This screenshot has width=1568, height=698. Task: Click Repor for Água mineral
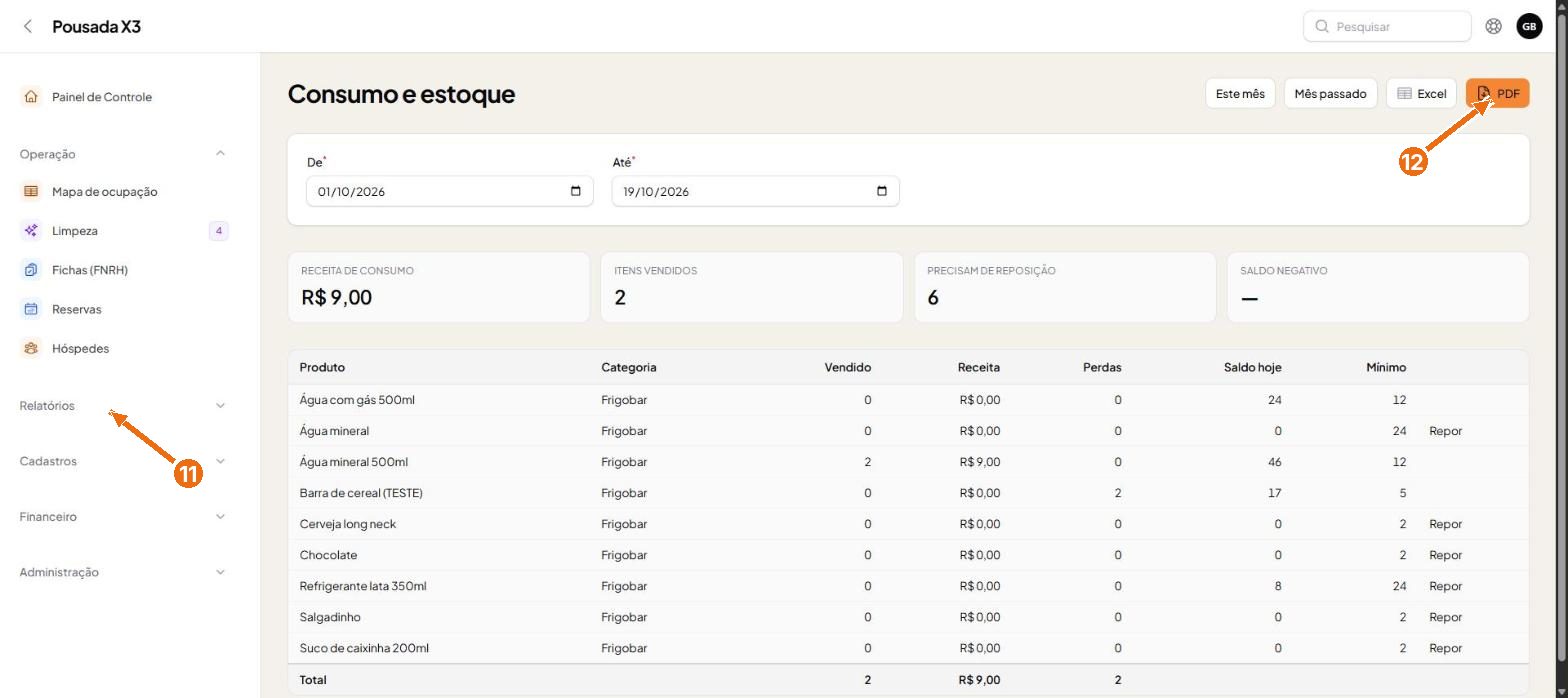pos(1445,431)
